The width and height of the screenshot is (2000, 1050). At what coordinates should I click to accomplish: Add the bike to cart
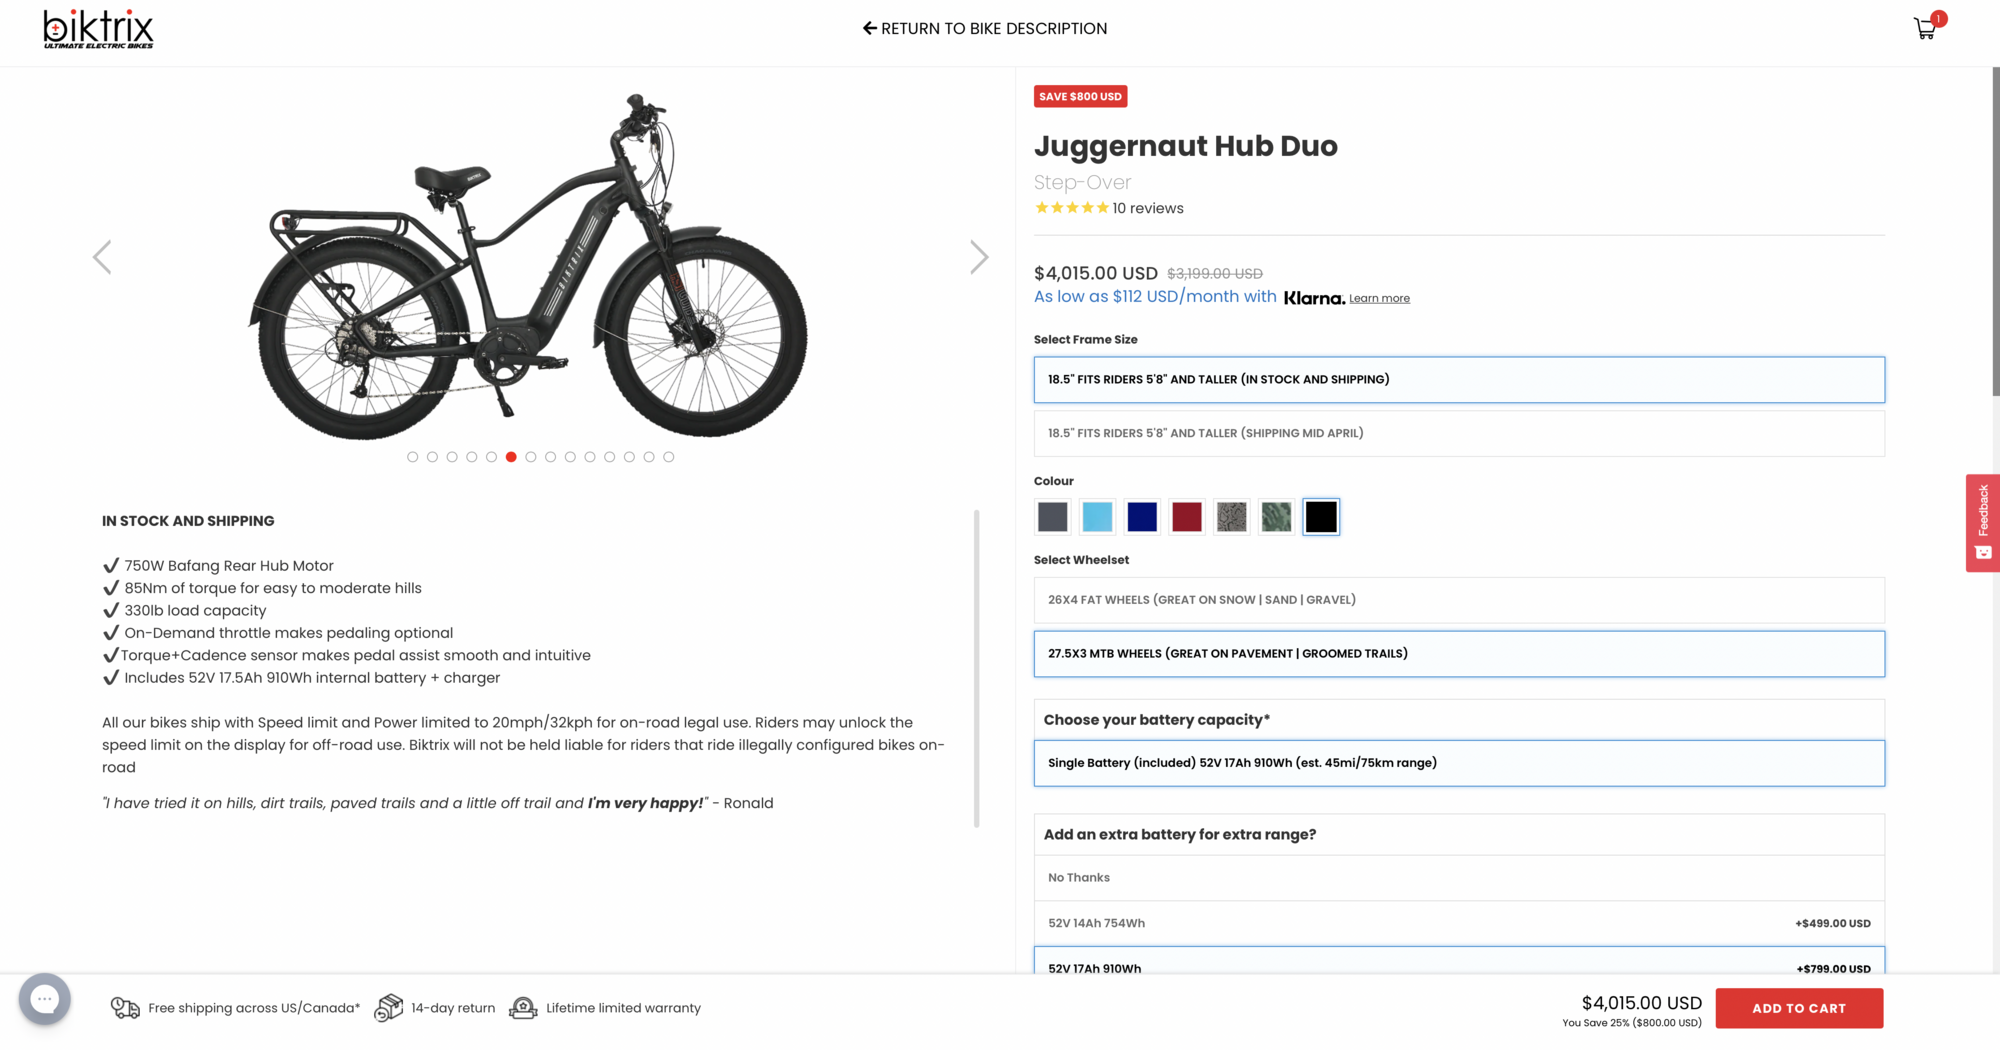pos(1798,1008)
